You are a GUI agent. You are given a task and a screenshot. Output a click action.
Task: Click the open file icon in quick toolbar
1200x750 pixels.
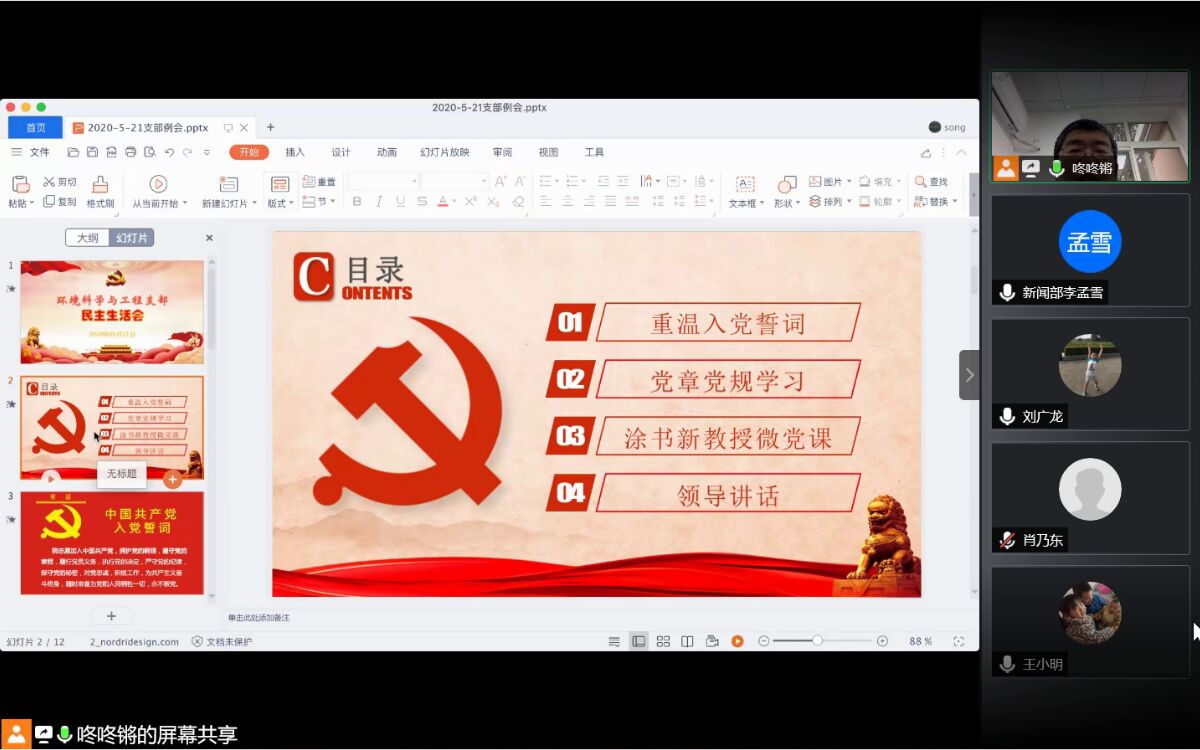coord(73,152)
